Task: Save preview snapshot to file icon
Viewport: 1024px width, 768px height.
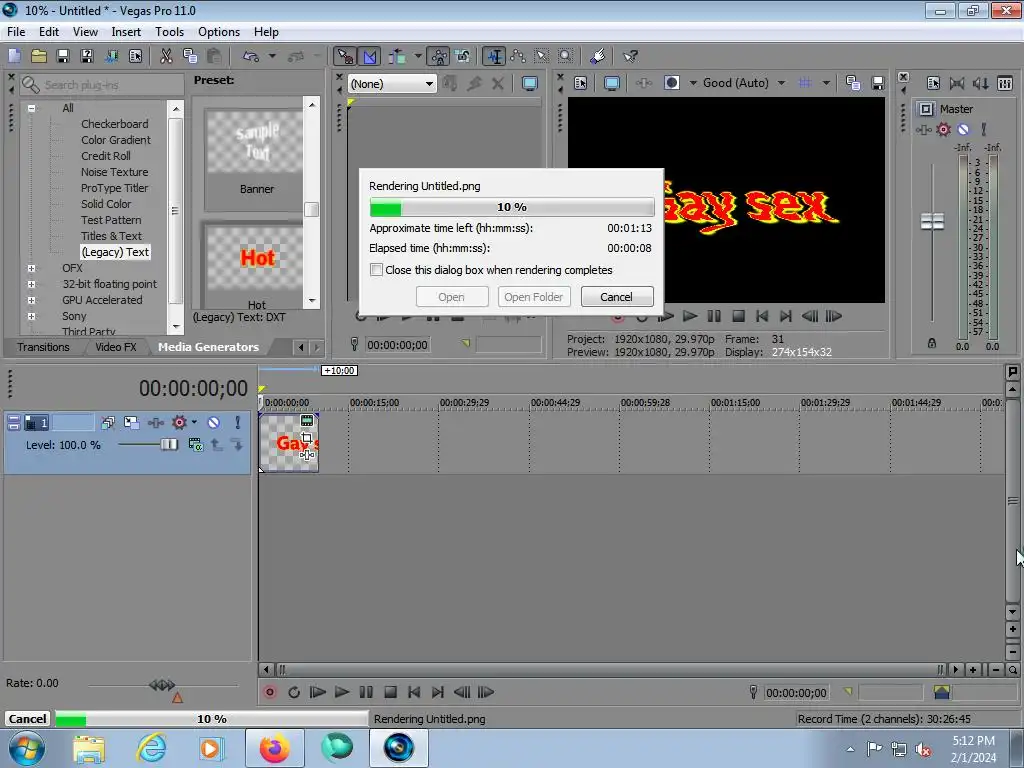Action: [x=878, y=83]
